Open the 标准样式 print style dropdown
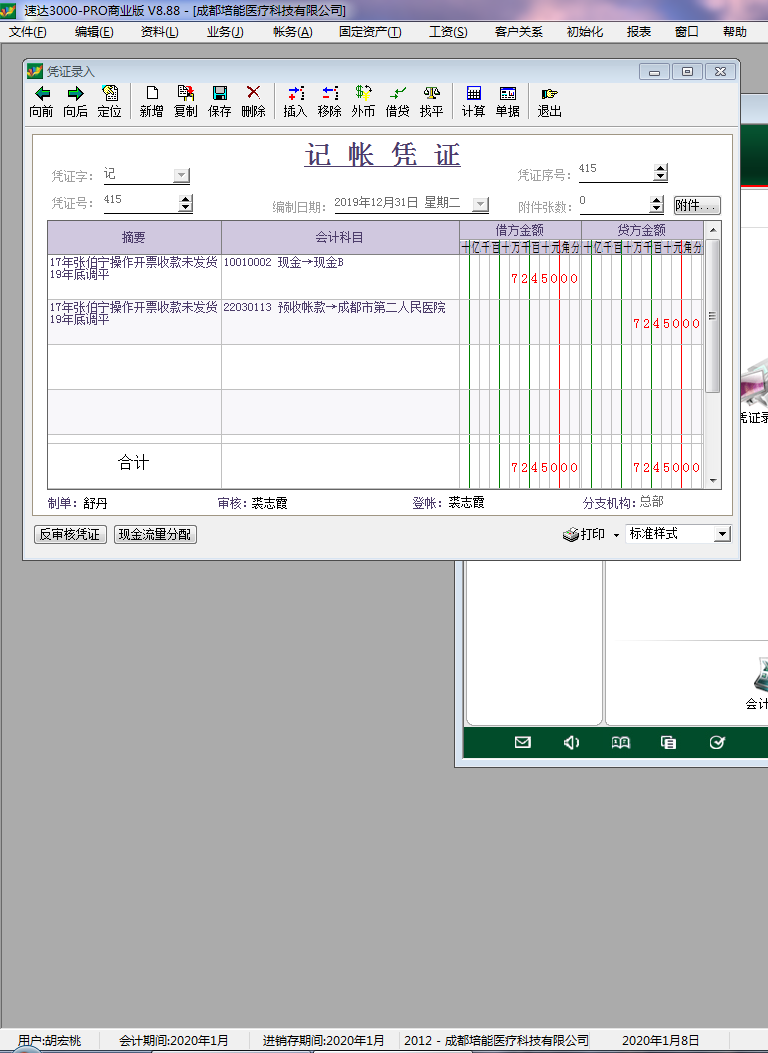The height and width of the screenshot is (1053, 768). click(722, 534)
